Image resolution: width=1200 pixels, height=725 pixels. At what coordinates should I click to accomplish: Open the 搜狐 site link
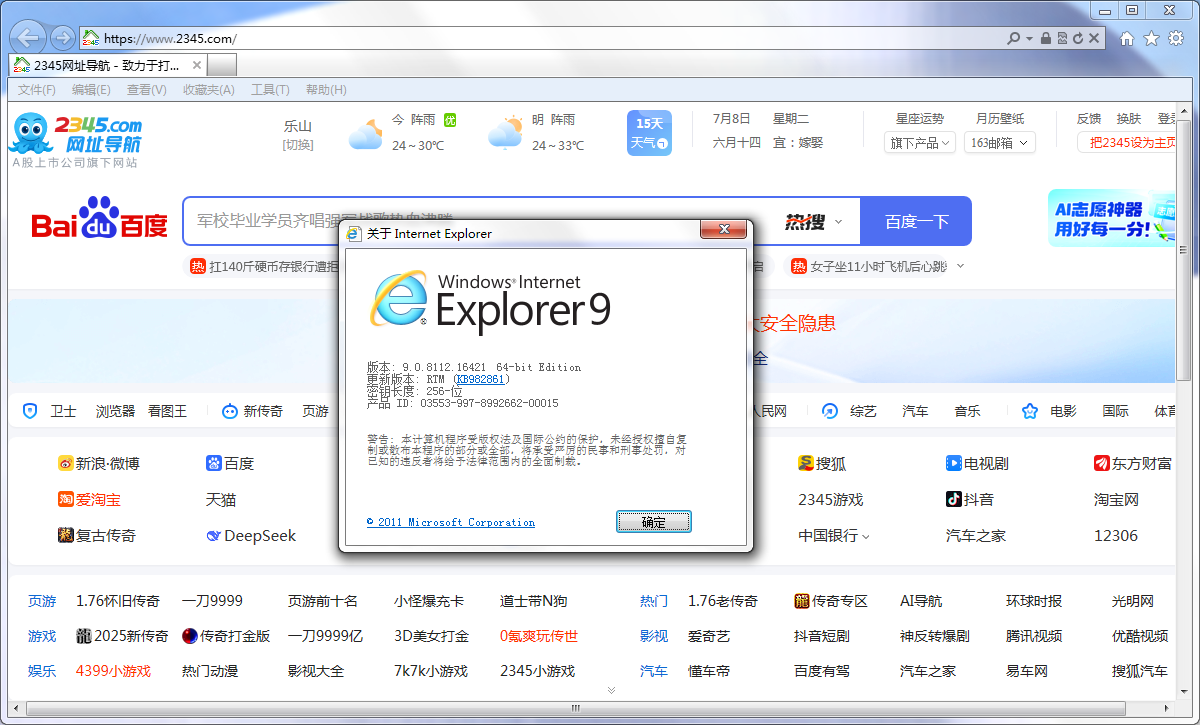tap(822, 463)
